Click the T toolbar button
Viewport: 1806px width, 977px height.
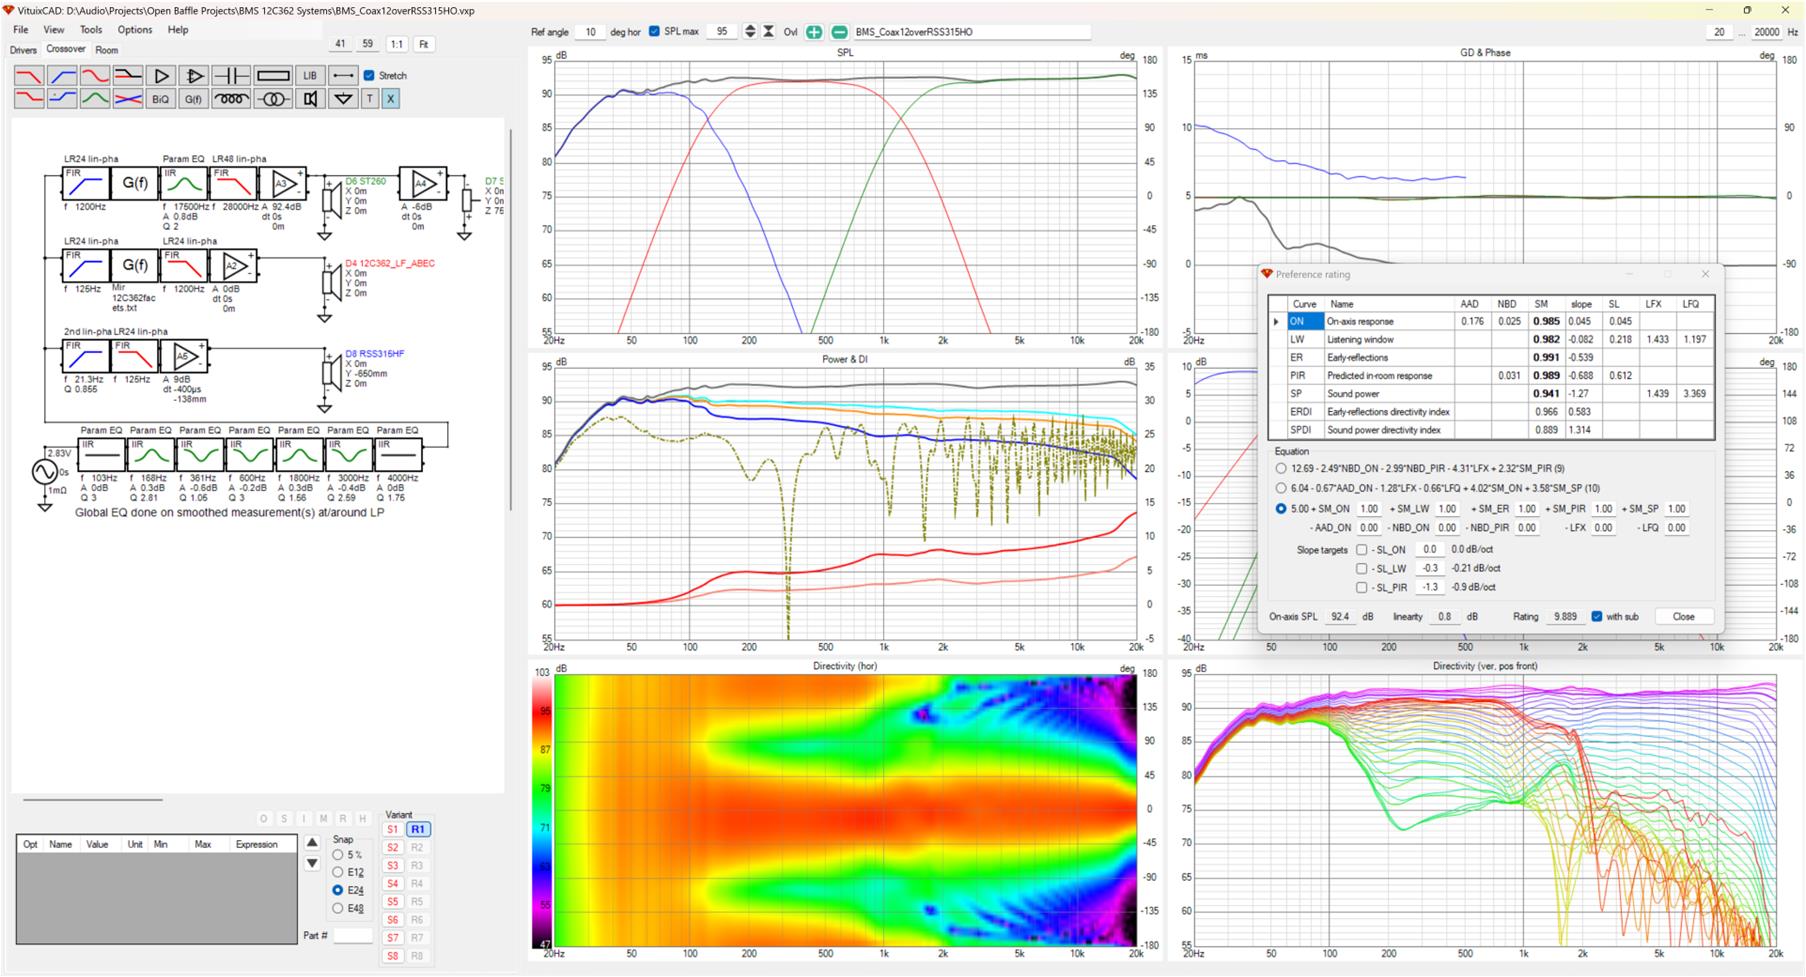370,99
